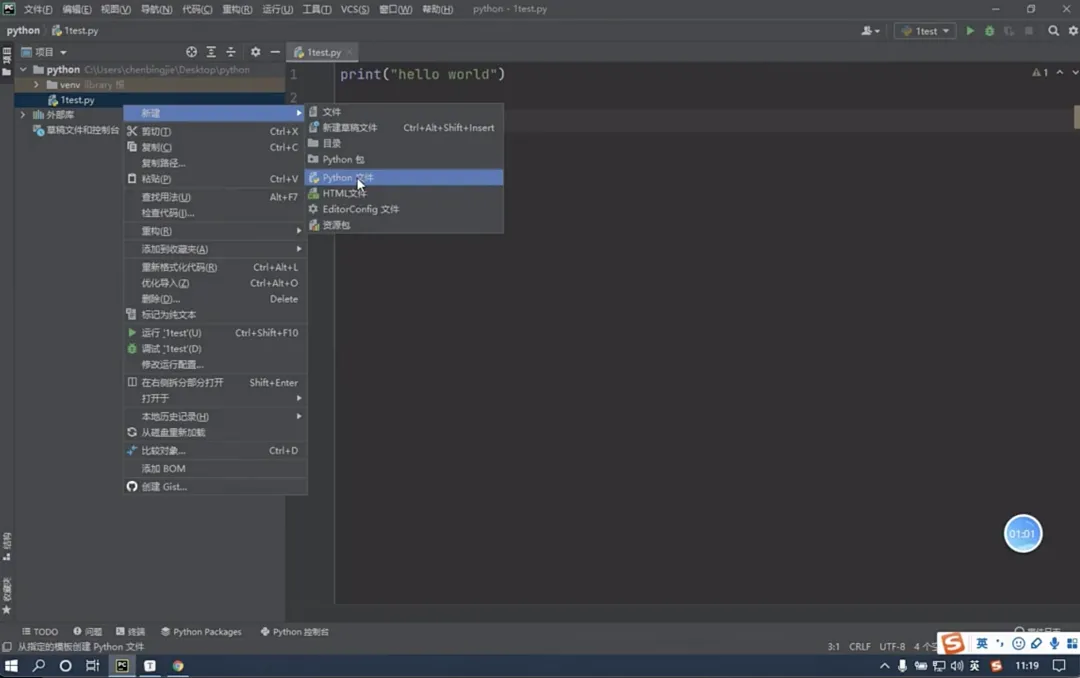Click Run with Coverage icon in toolbar
Image resolution: width=1080 pixels, height=678 pixels.
(x=1009, y=31)
